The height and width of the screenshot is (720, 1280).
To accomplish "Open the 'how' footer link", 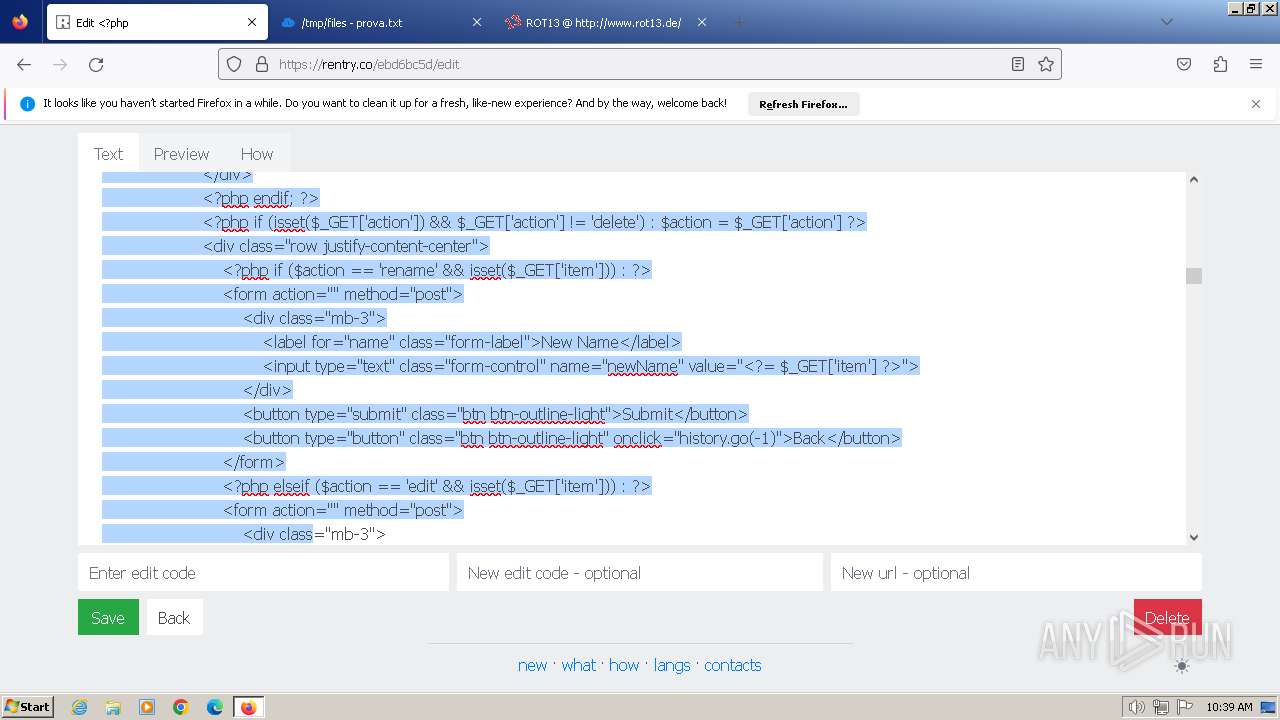I will click(x=624, y=665).
